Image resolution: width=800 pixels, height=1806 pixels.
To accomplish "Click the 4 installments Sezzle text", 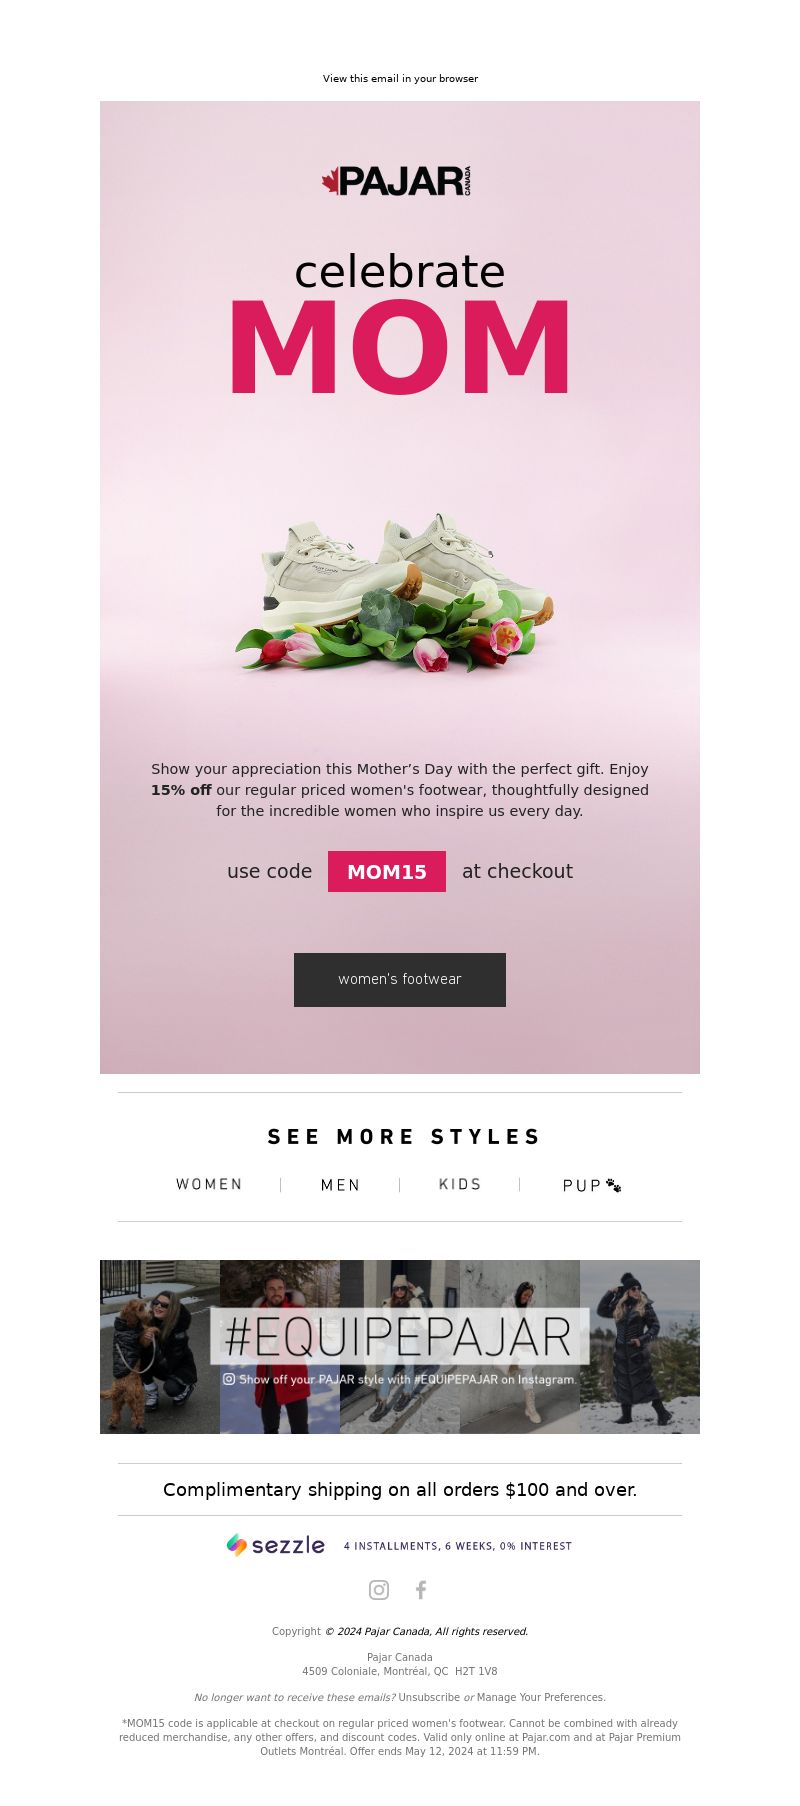I will click(458, 1546).
